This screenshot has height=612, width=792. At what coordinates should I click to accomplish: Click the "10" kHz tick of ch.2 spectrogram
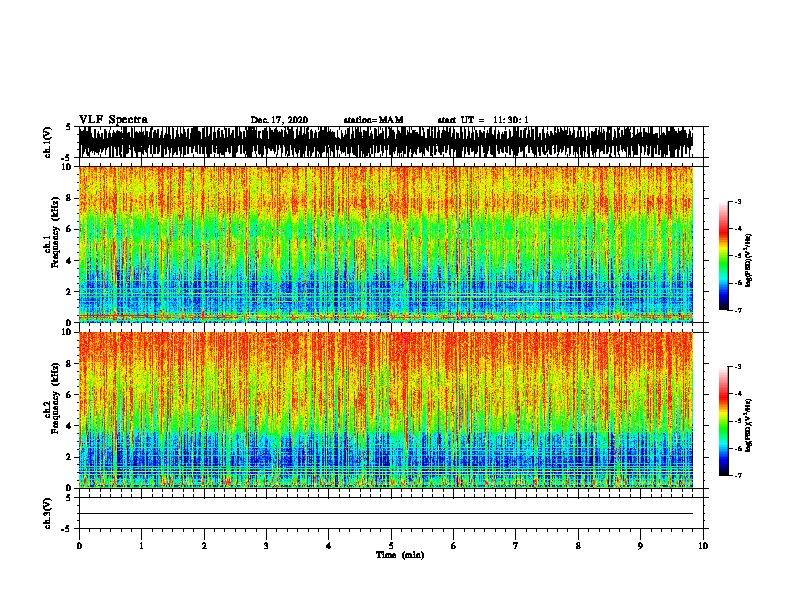click(67, 332)
